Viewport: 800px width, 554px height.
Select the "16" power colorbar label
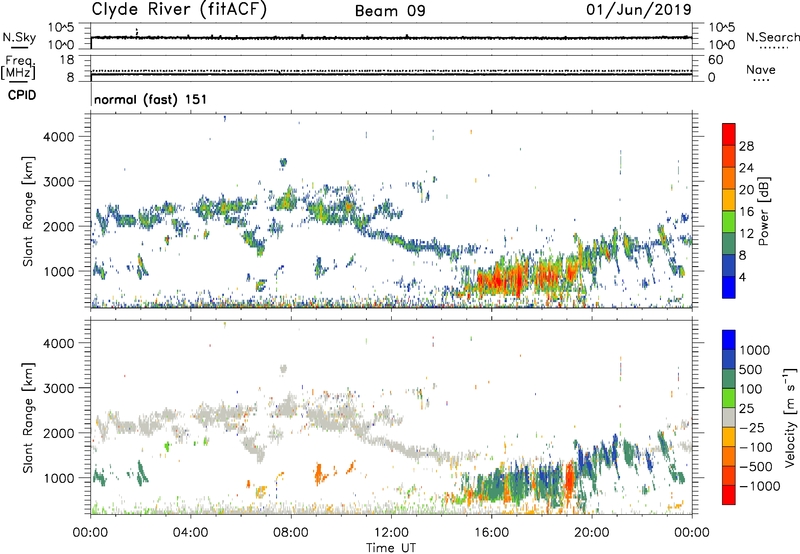[746, 212]
